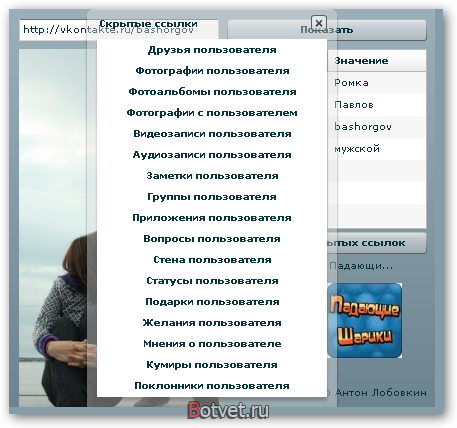Image resolution: width=457 pixels, height=428 pixels.
Task: Click the Значение column header
Action: point(377,61)
